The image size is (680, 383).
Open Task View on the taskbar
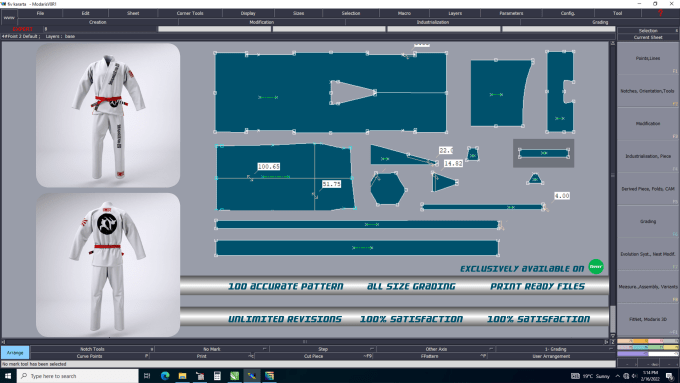coord(147,376)
